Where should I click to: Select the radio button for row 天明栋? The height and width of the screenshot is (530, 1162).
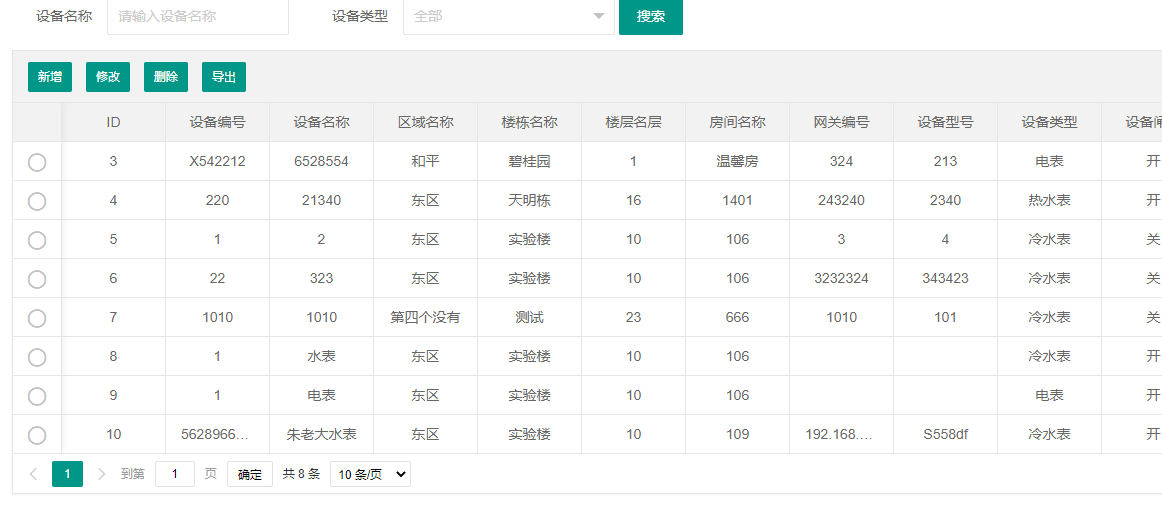coord(37,201)
